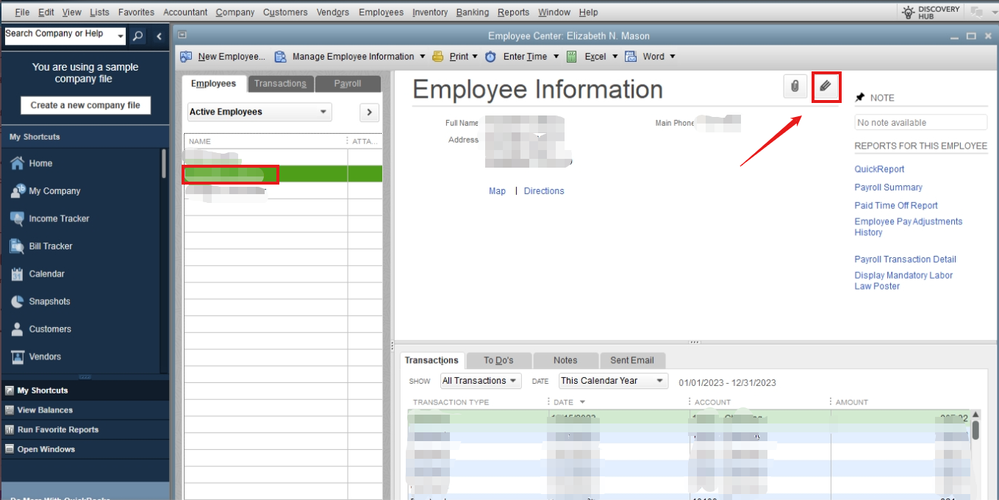Click the window menu icon left of title
The image size is (999, 500).
(x=182, y=36)
